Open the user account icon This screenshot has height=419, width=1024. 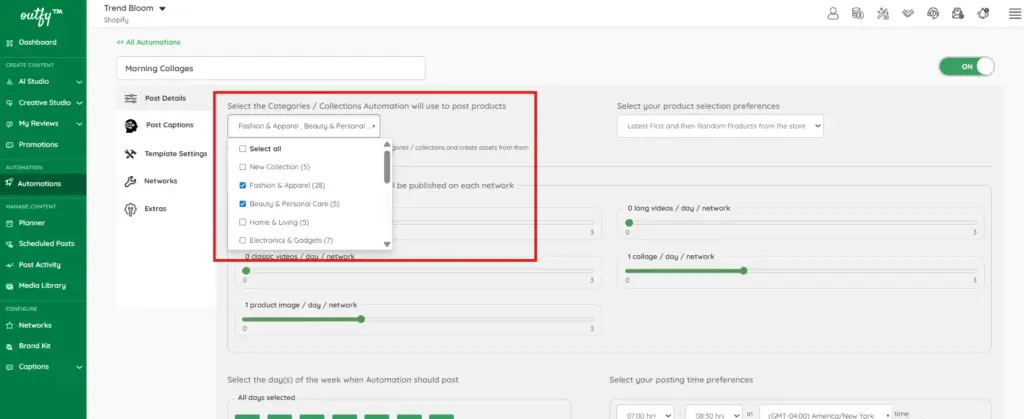[x=833, y=13]
